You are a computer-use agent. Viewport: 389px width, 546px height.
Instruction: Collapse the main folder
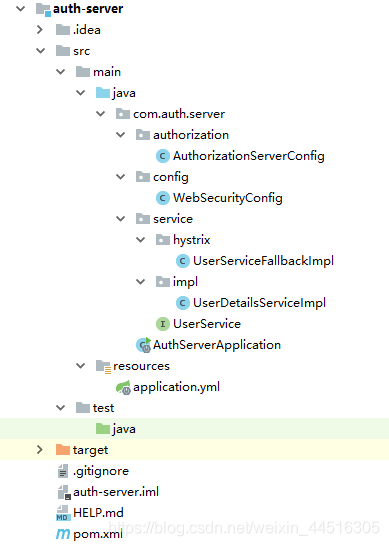61,72
